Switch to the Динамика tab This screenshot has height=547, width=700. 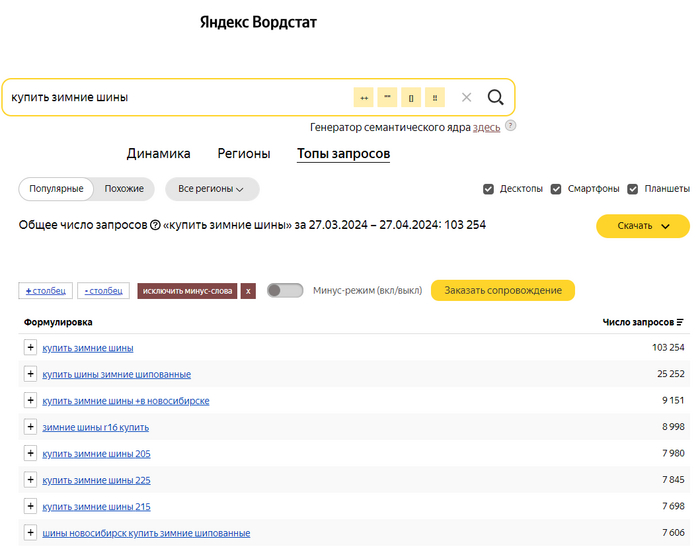pos(158,154)
